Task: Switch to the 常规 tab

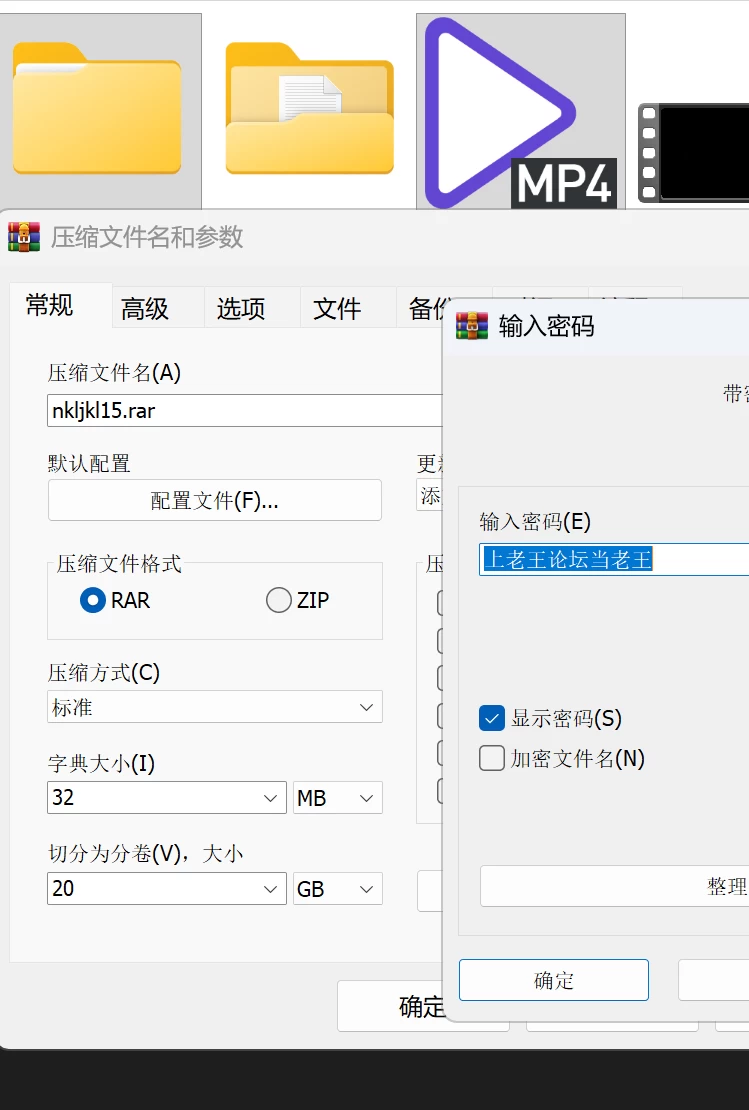Action: click(x=50, y=306)
